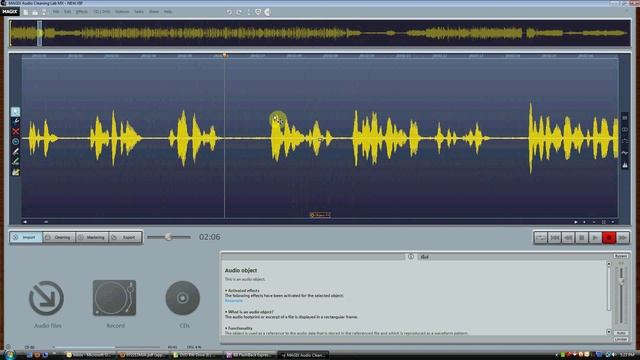The image size is (640, 360).
Task: Open the Share menu
Action: click(x=154, y=12)
